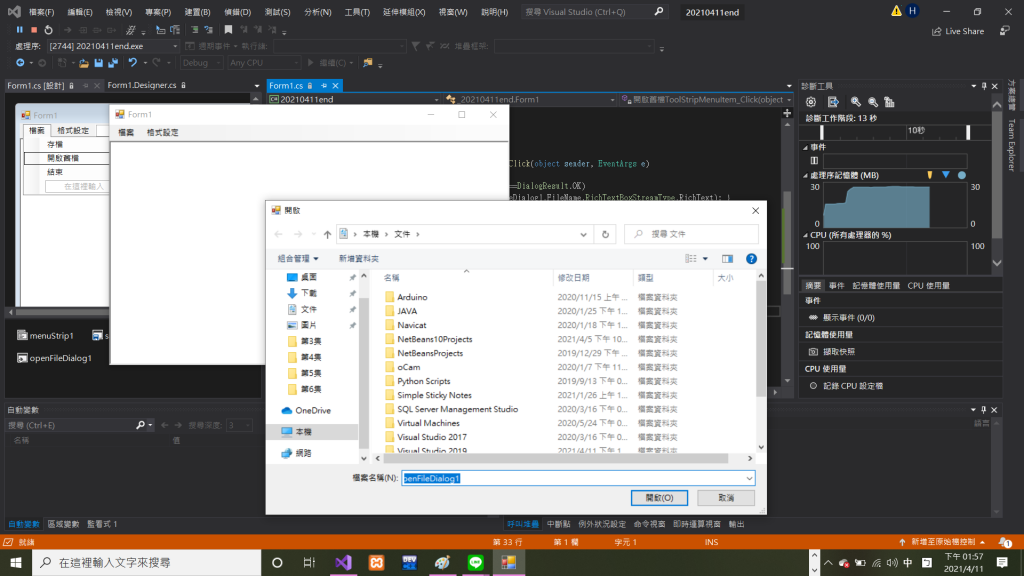The image size is (1024, 576).
Task: Open LINE app from the taskbar
Action: (x=475, y=562)
